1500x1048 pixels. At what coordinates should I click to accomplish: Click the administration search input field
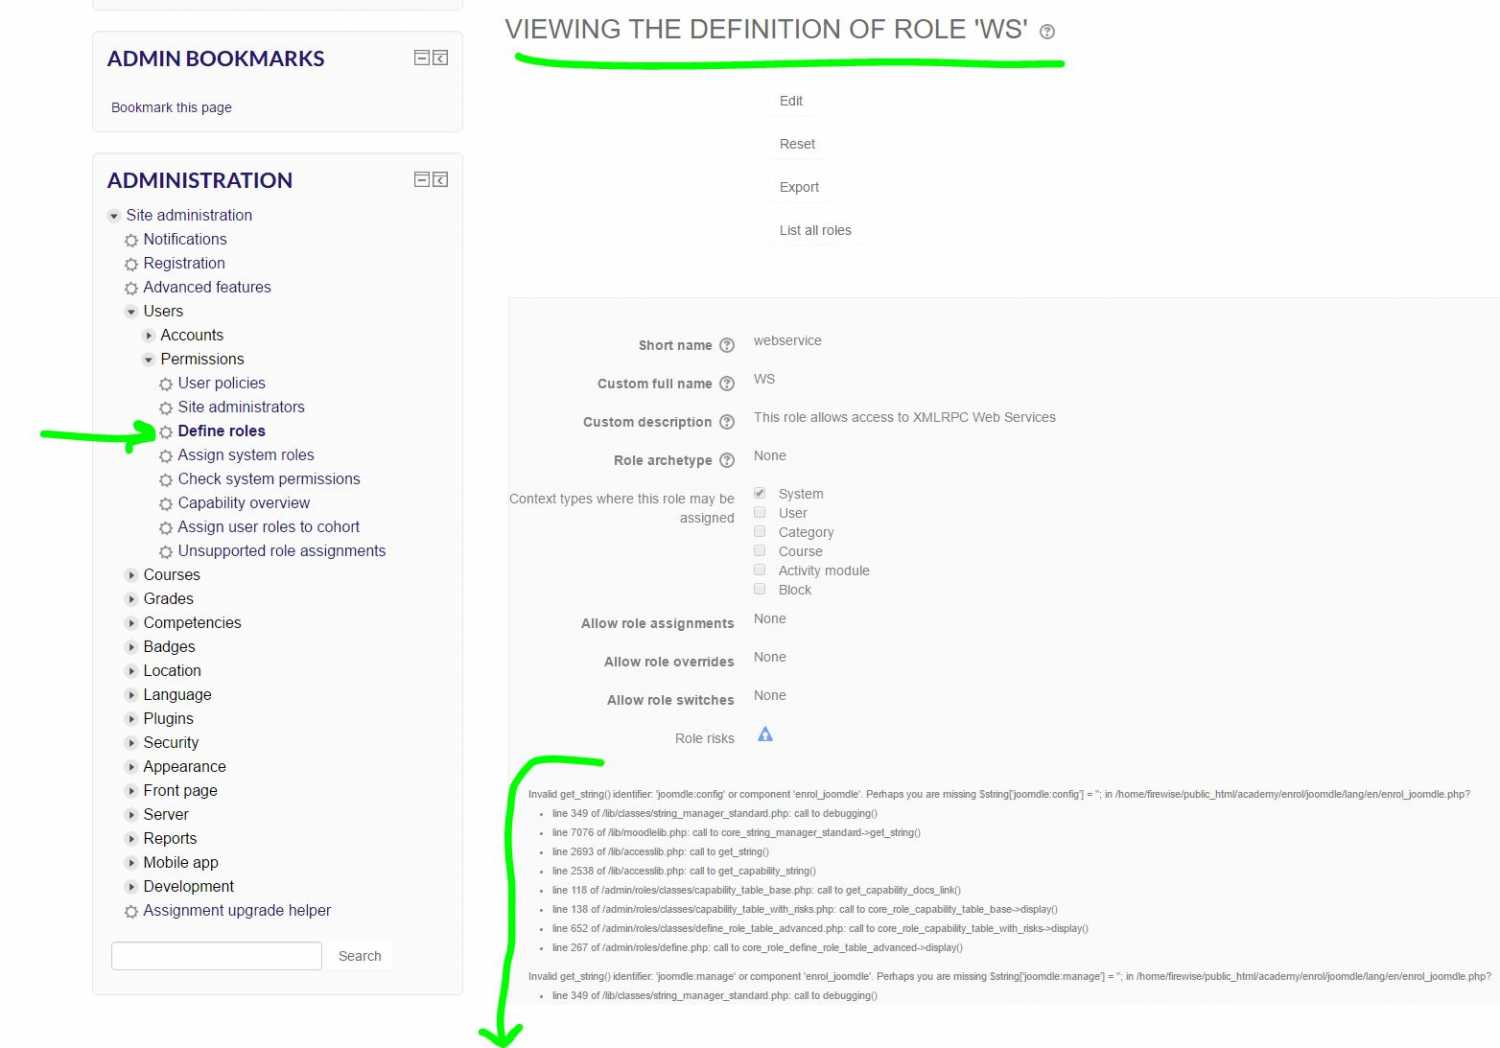click(216, 956)
